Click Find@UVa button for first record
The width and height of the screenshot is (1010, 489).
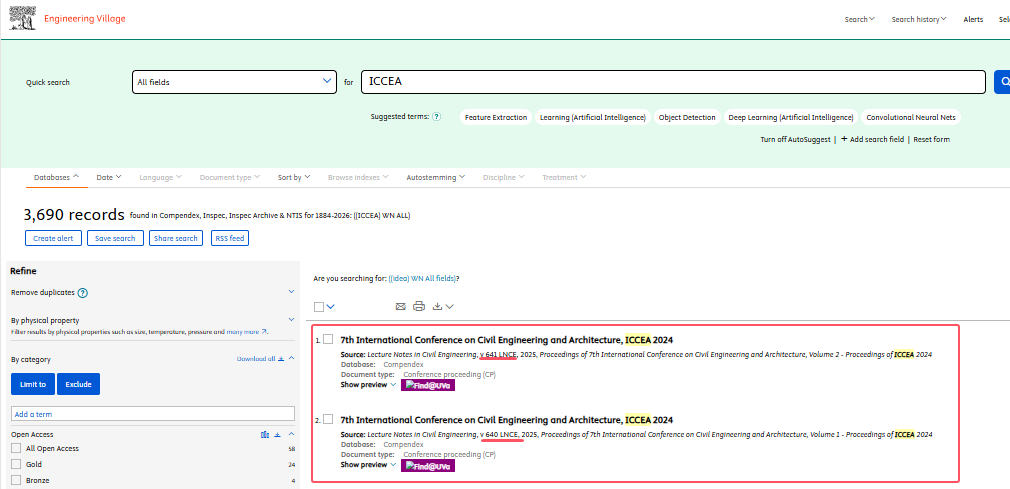click(x=428, y=385)
